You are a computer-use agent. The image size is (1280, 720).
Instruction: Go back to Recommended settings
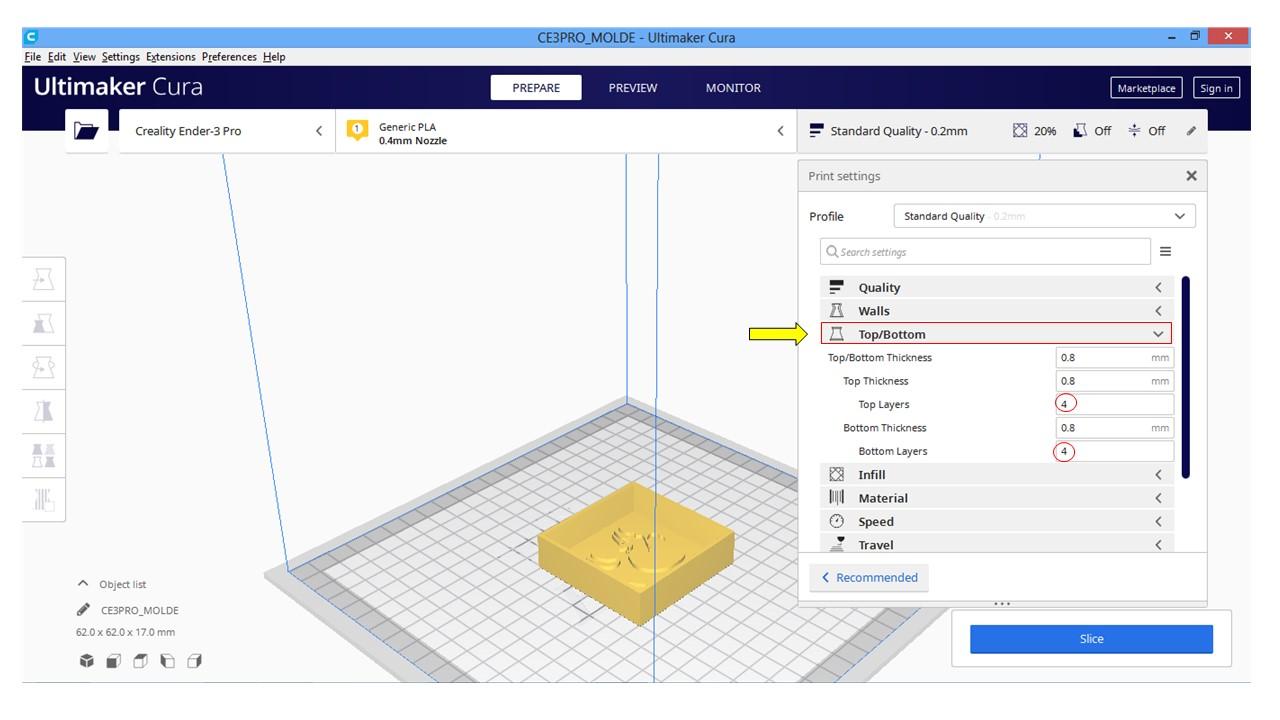point(869,578)
